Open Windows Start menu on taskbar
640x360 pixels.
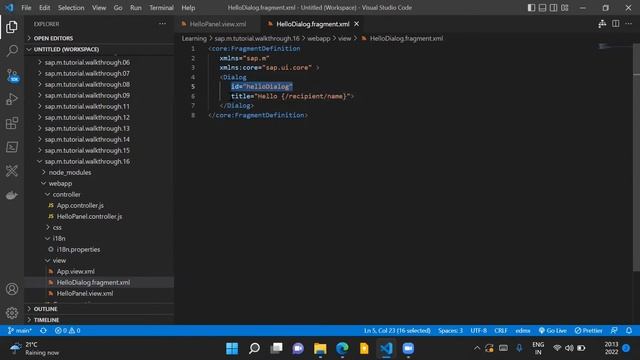coord(232,349)
